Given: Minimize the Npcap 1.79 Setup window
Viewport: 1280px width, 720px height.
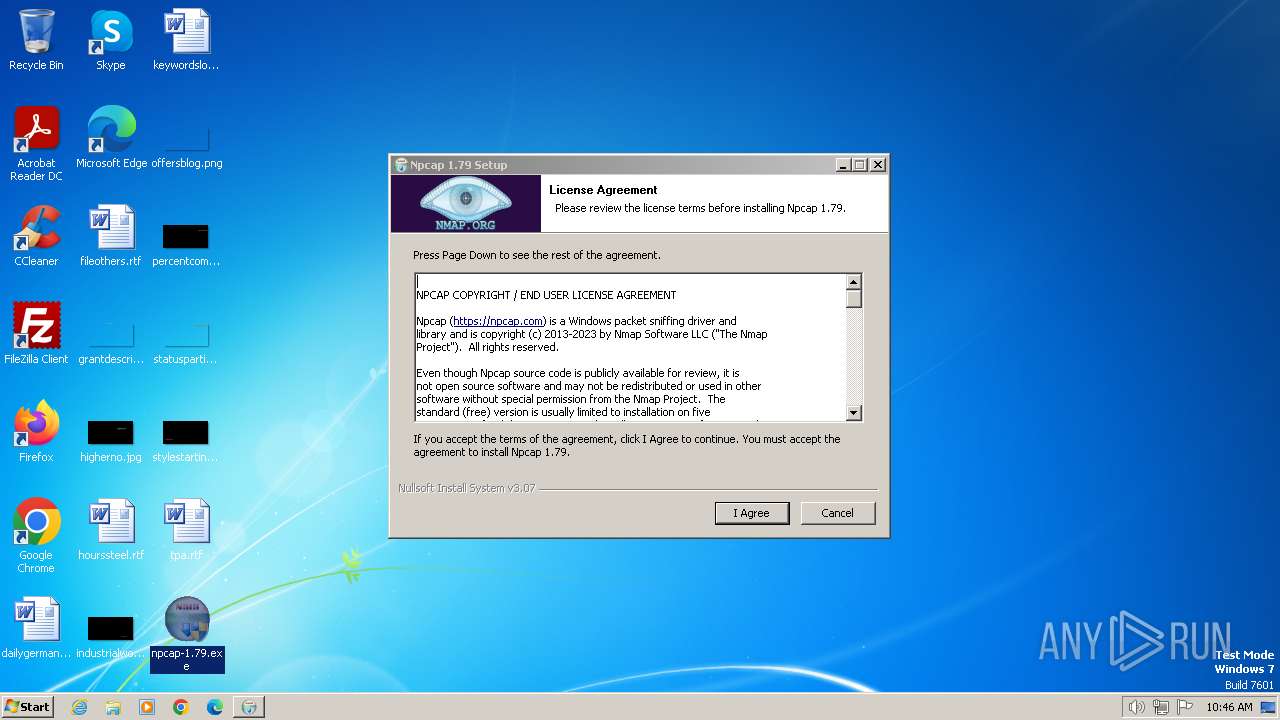Looking at the screenshot, I should click(x=843, y=165).
